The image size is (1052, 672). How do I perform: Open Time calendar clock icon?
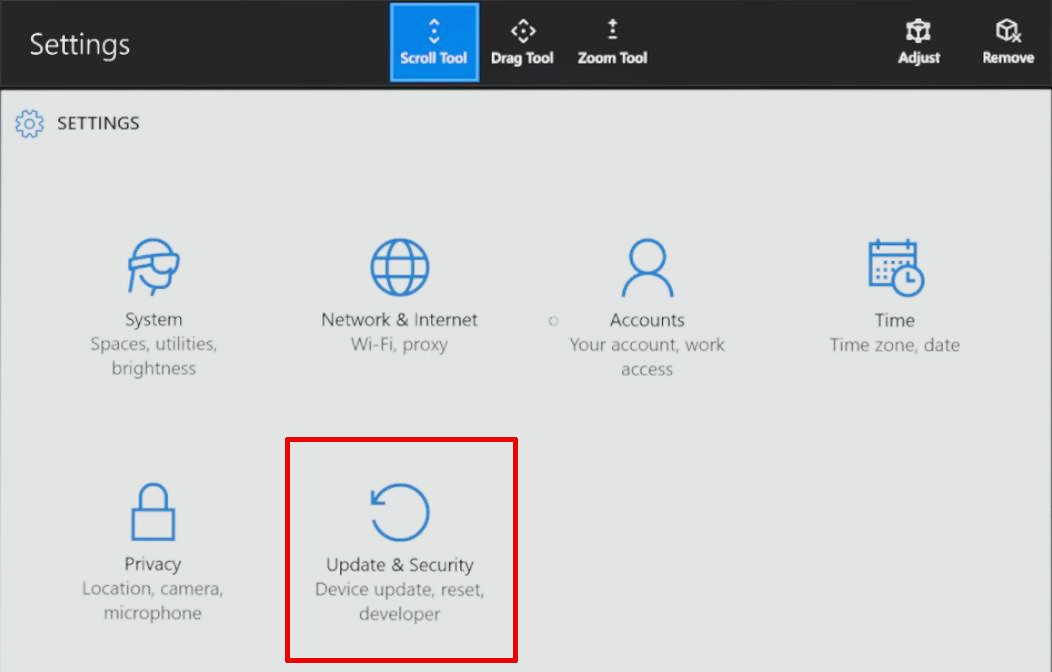tap(895, 268)
